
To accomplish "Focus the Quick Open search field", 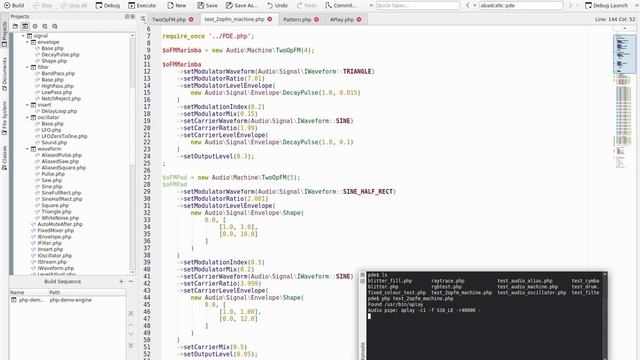I will 417,5.
